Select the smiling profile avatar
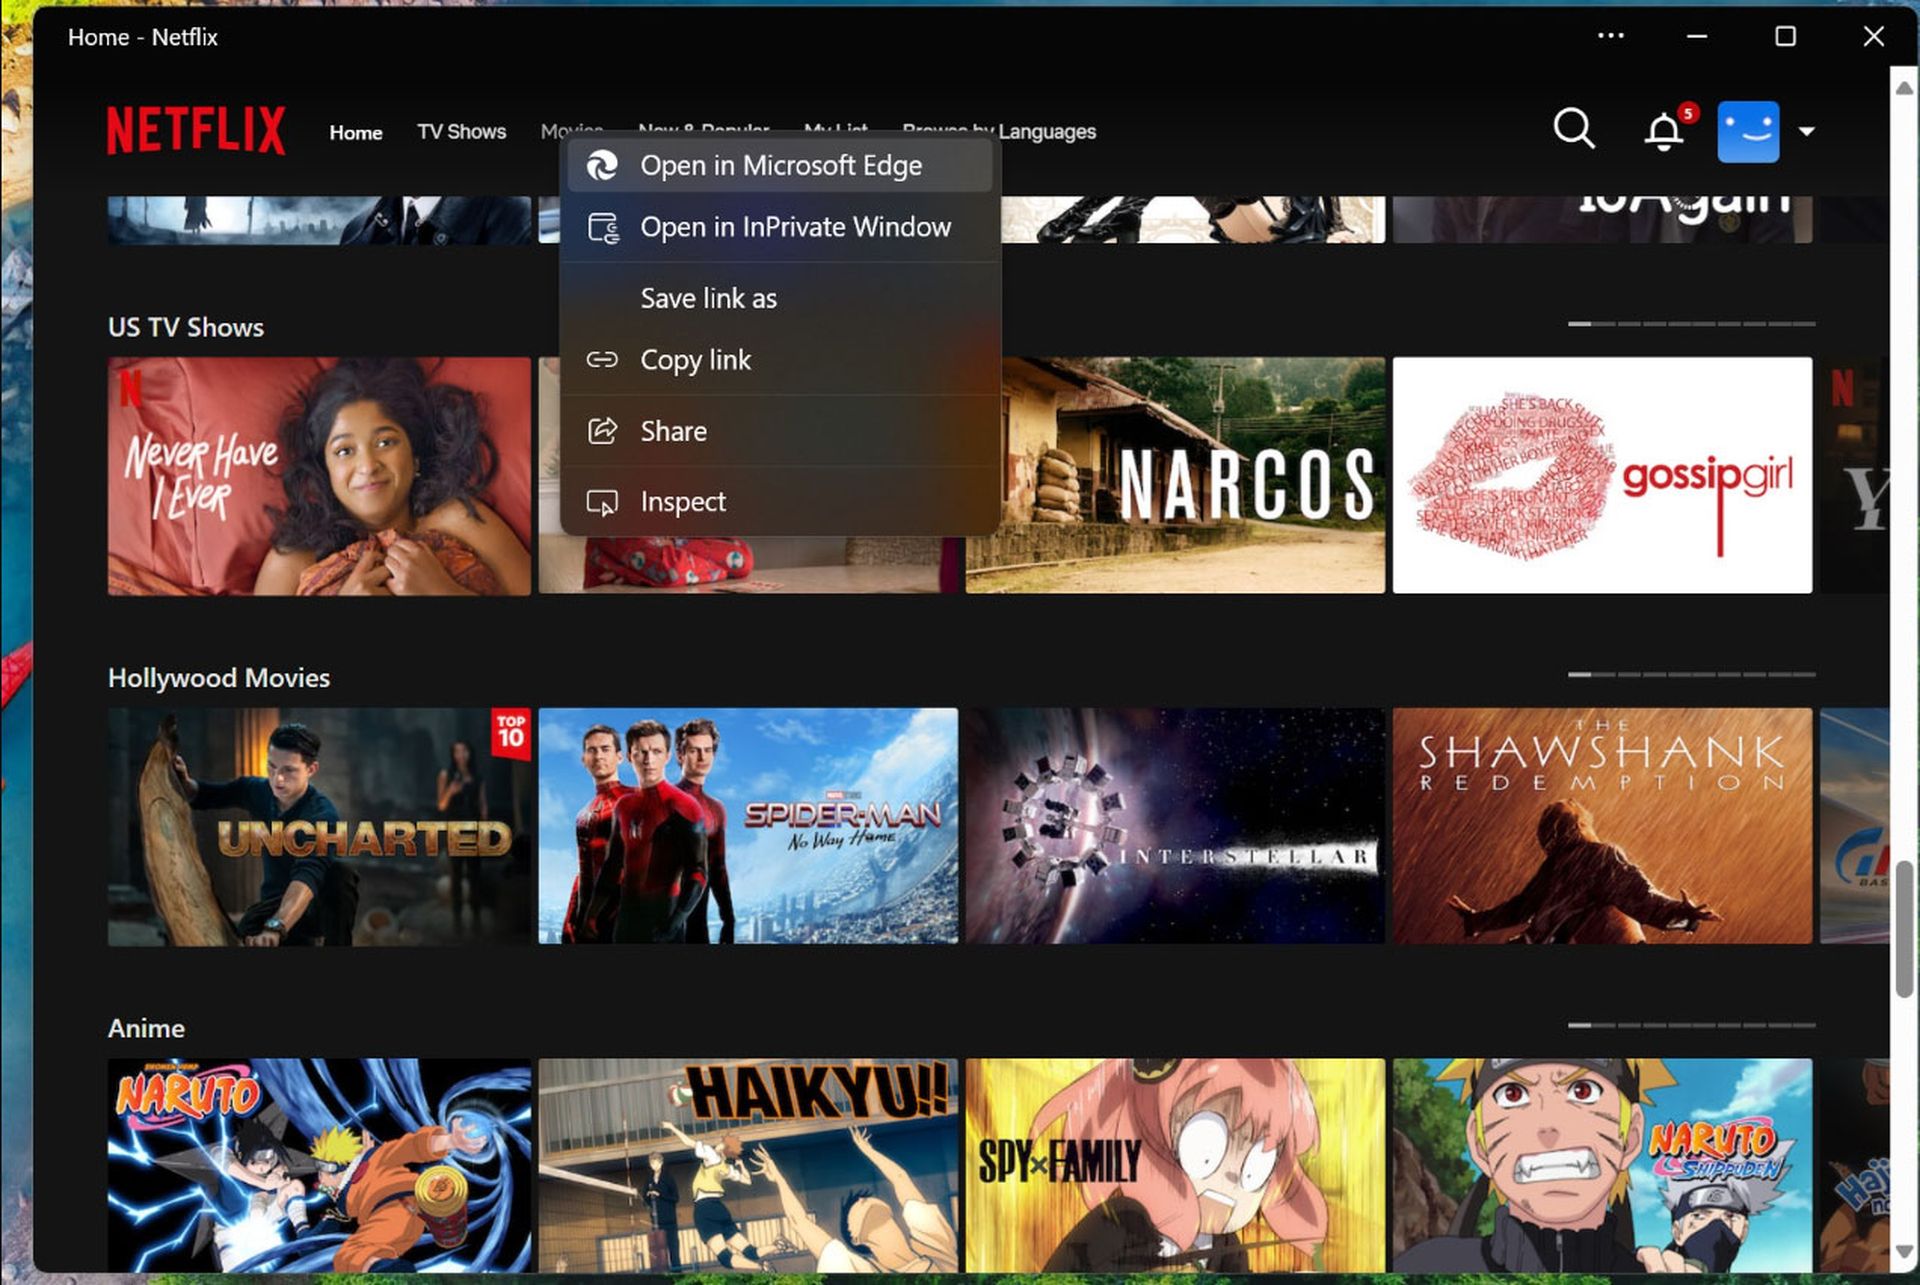 pos(1748,130)
